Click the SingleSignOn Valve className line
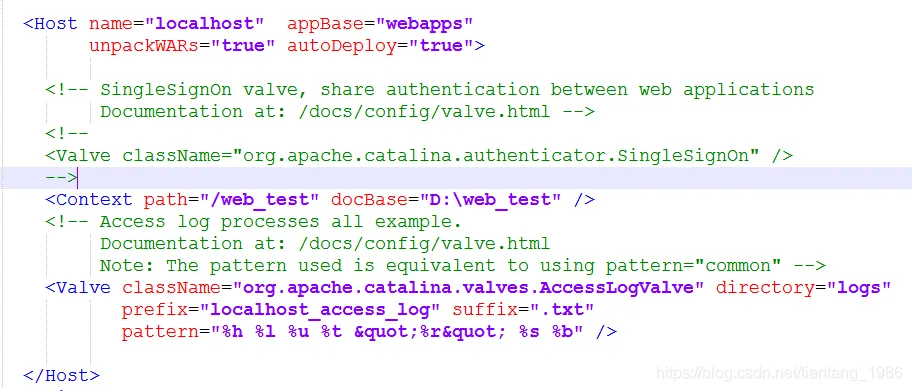 tap(419, 156)
